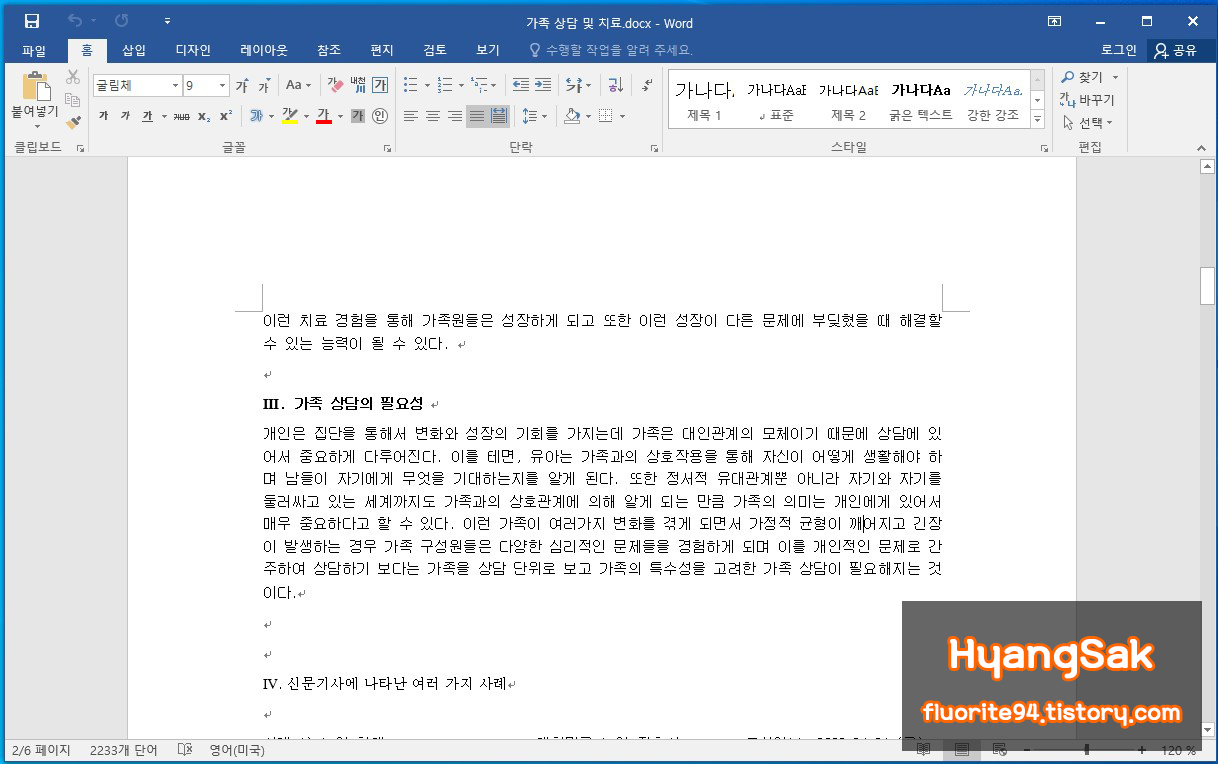1218x764 pixels.
Task: Open the Change Case Aa dropdown
Action: point(298,86)
